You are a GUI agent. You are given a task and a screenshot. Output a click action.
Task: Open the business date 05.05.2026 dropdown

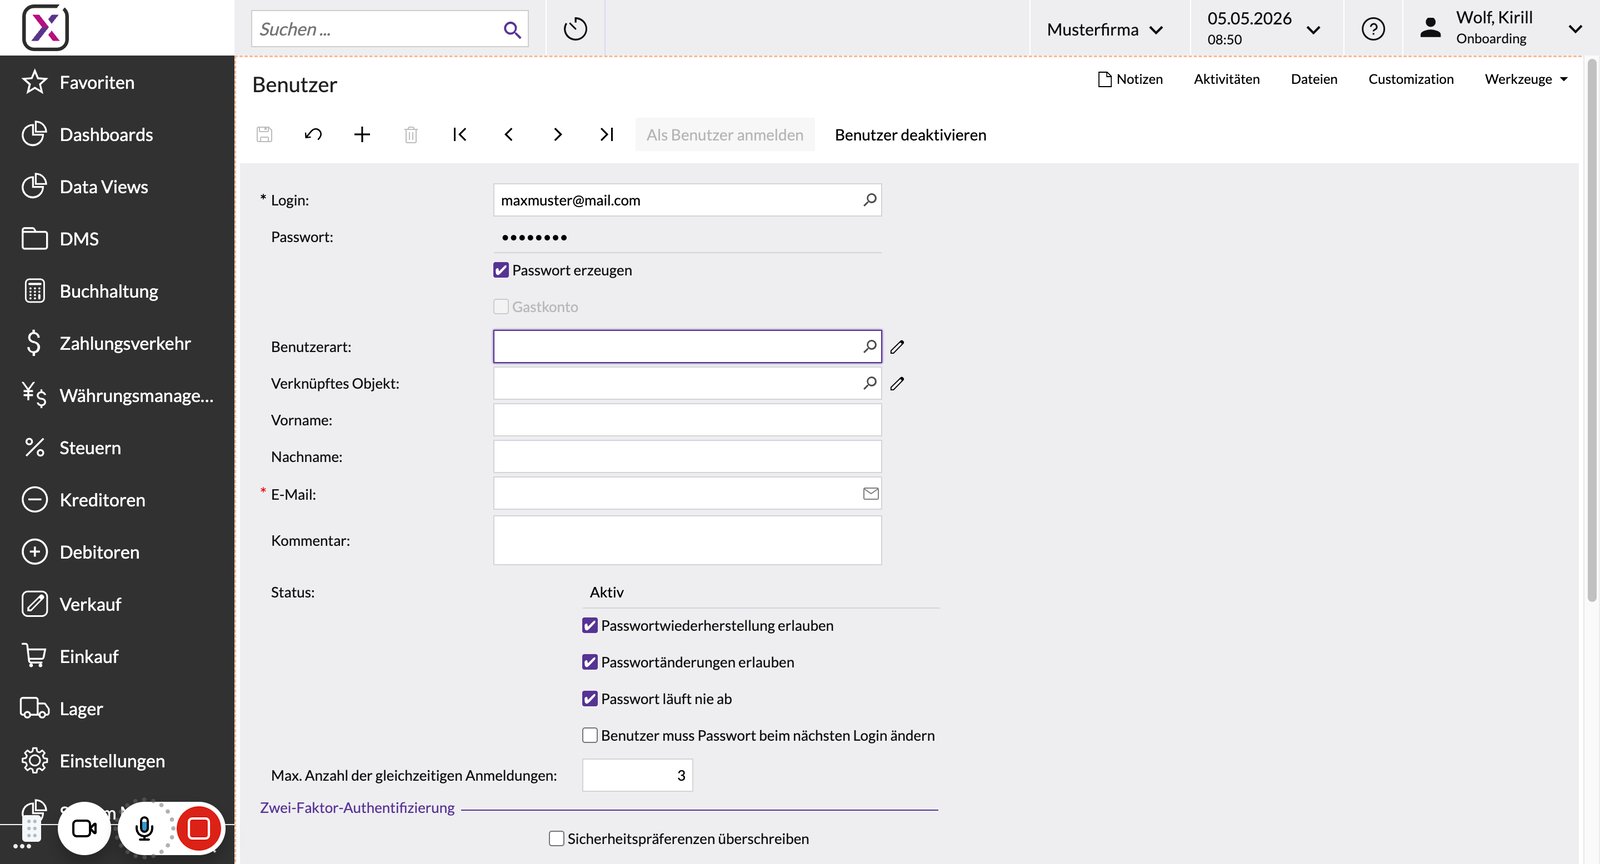click(1264, 28)
